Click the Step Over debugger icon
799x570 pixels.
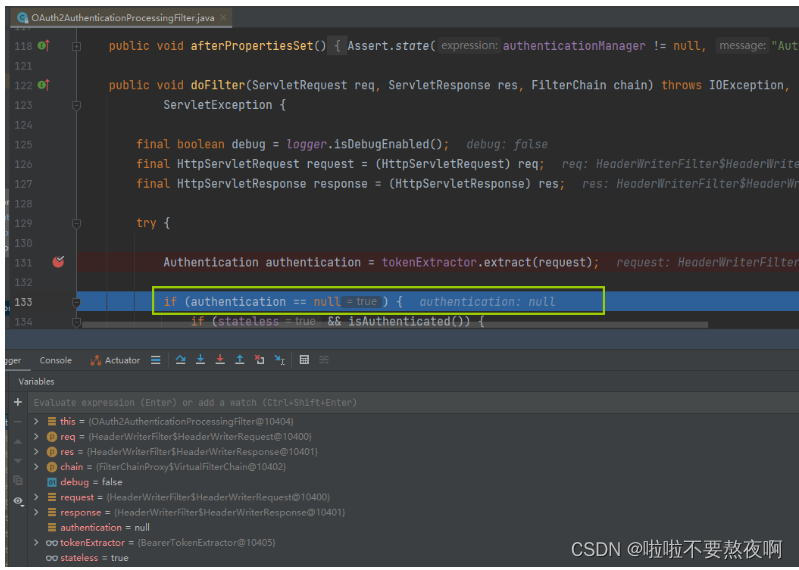pyautogui.click(x=181, y=360)
